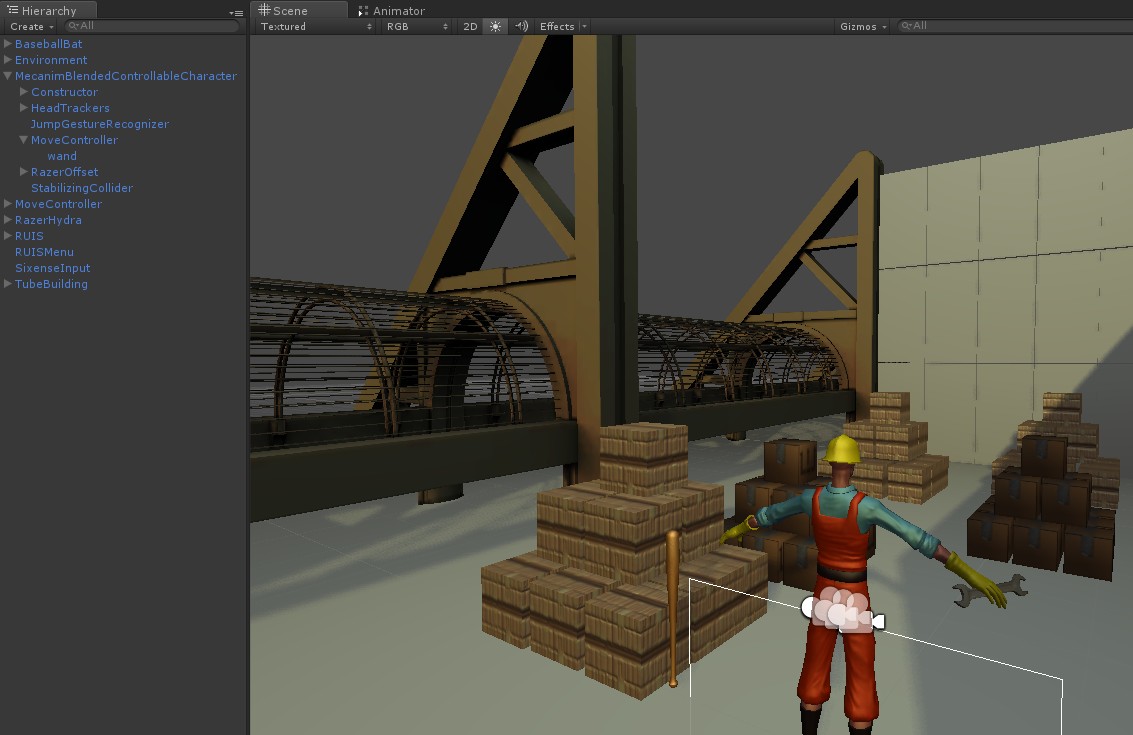Select HeadTrackers in hierarchy
This screenshot has height=735, width=1133.
point(70,108)
